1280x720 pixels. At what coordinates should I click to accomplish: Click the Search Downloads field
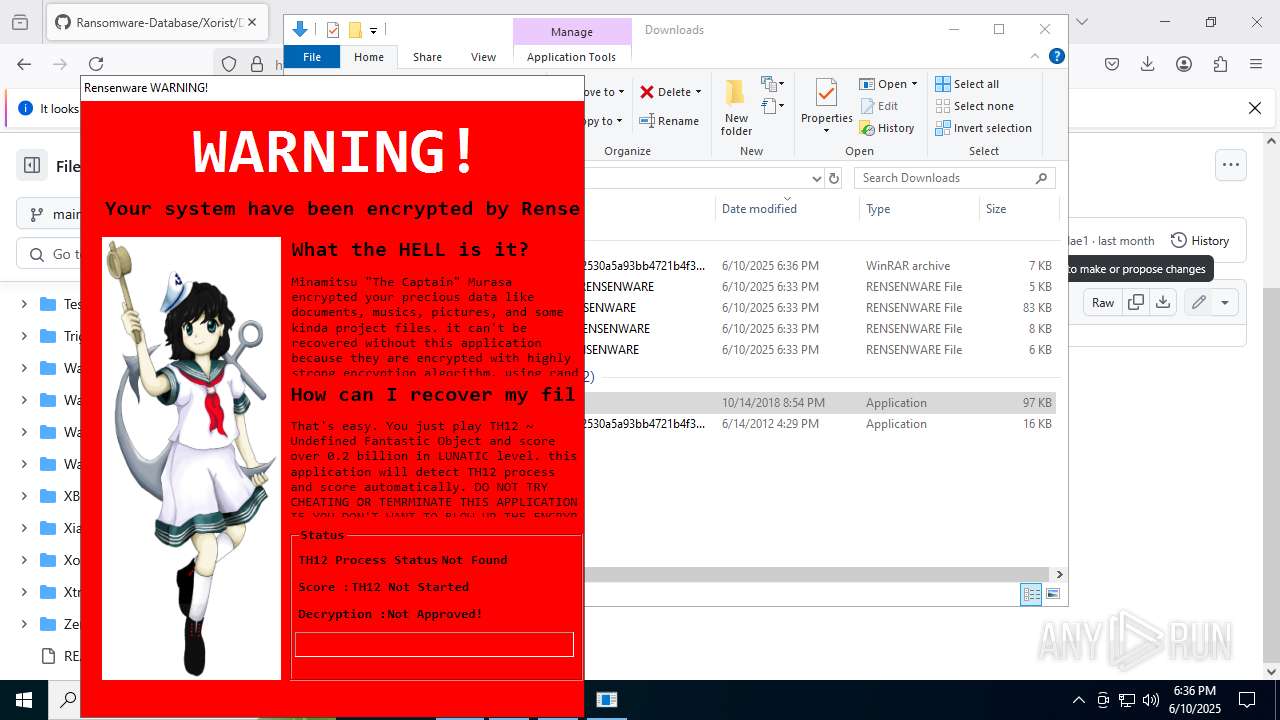pyautogui.click(x=954, y=178)
